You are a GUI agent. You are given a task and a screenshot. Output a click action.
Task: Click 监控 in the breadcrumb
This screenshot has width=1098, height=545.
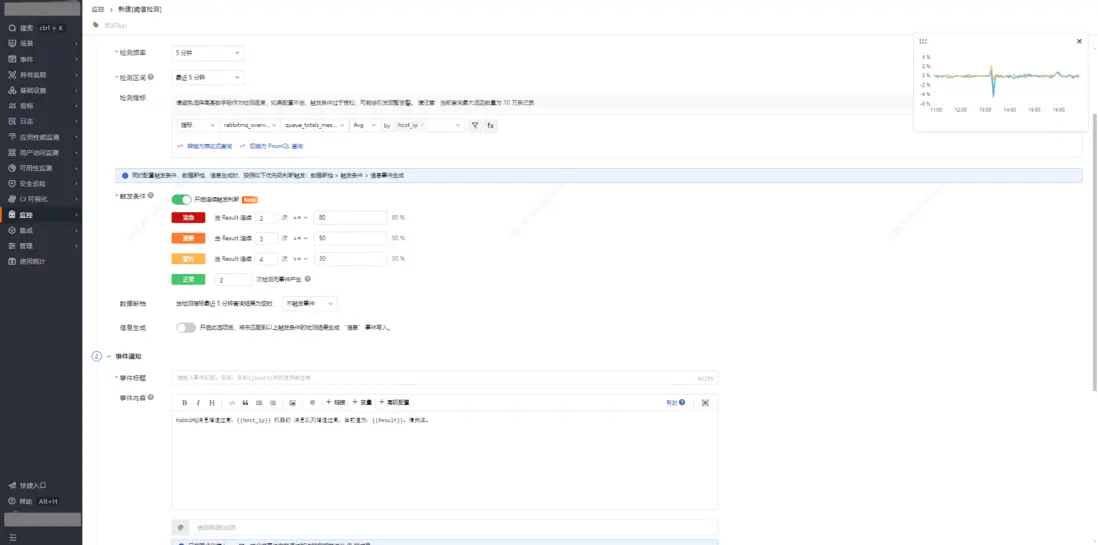(x=97, y=9)
